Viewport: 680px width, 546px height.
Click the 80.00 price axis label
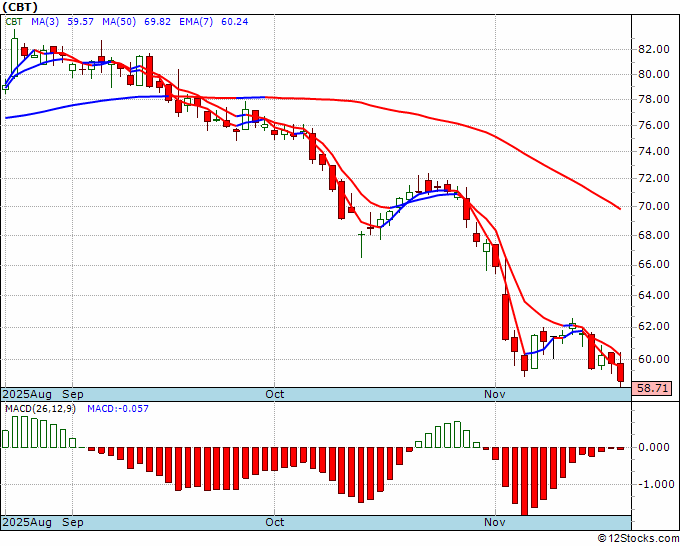pyautogui.click(x=654, y=74)
